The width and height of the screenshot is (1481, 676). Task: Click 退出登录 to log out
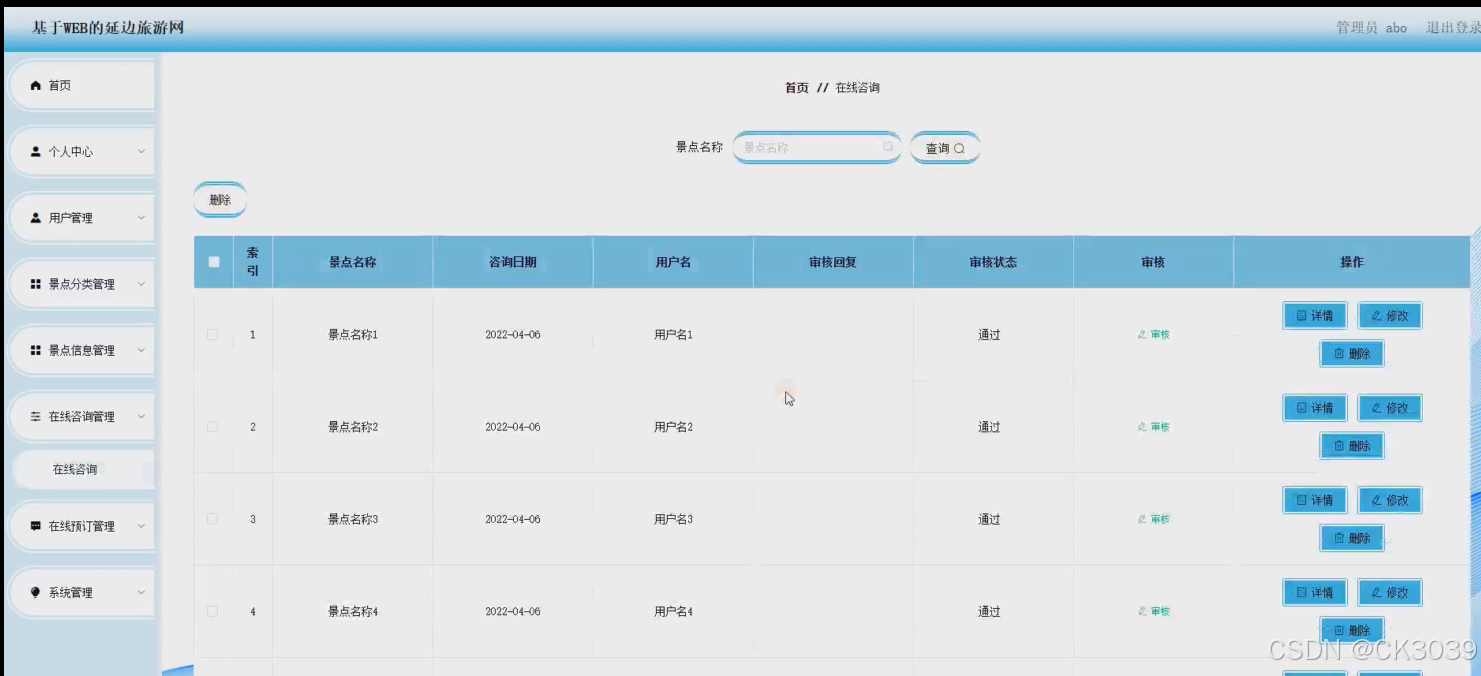pyautogui.click(x=1453, y=28)
